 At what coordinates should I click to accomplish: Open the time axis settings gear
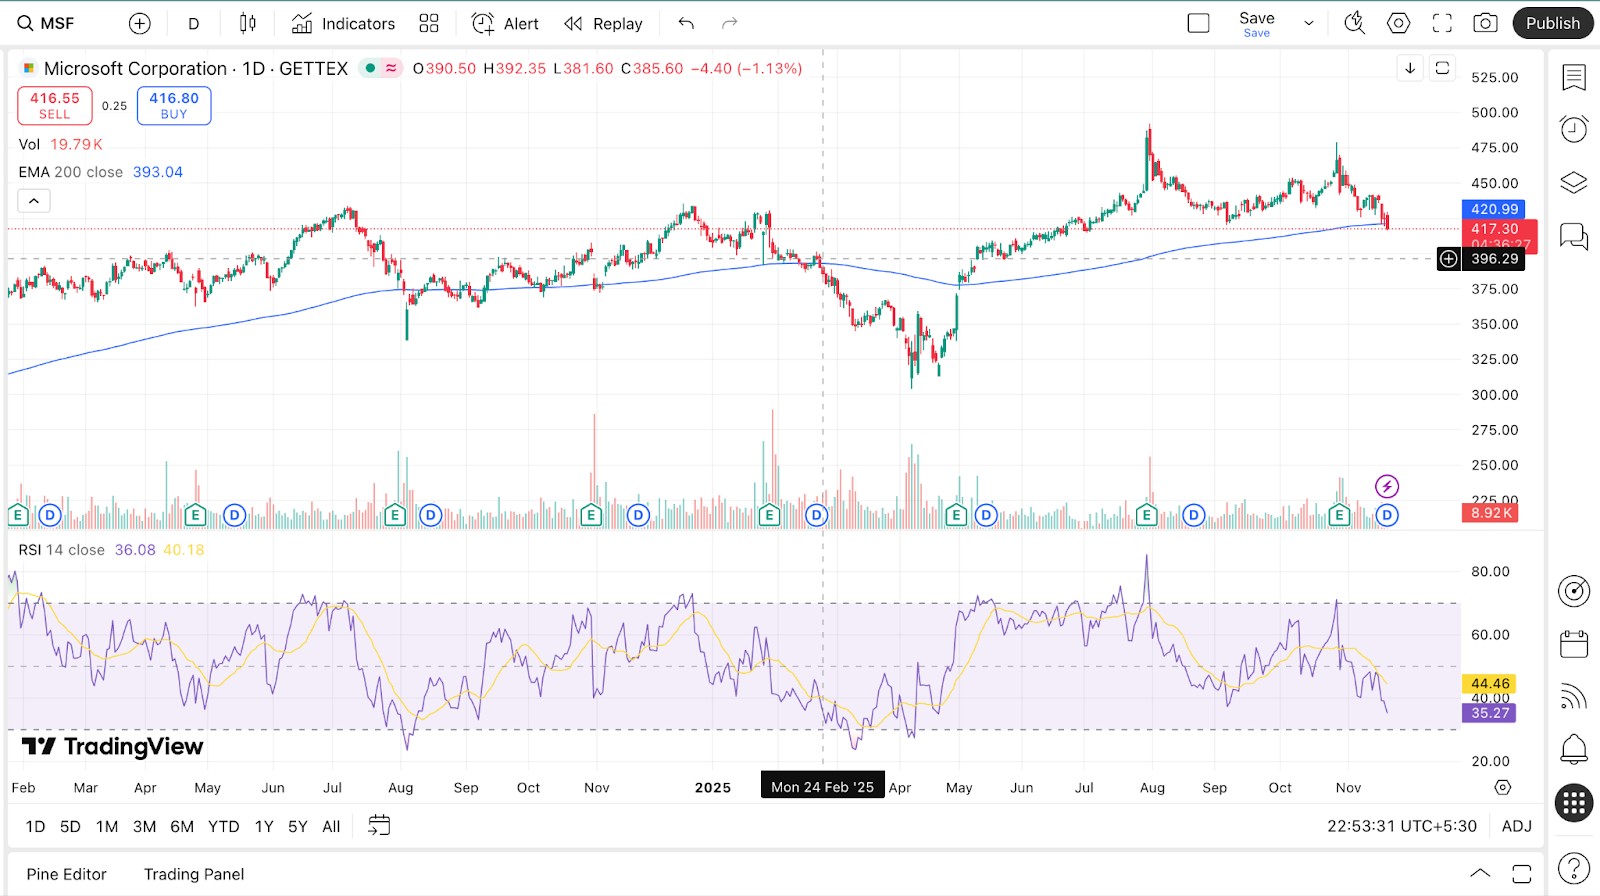click(1502, 788)
